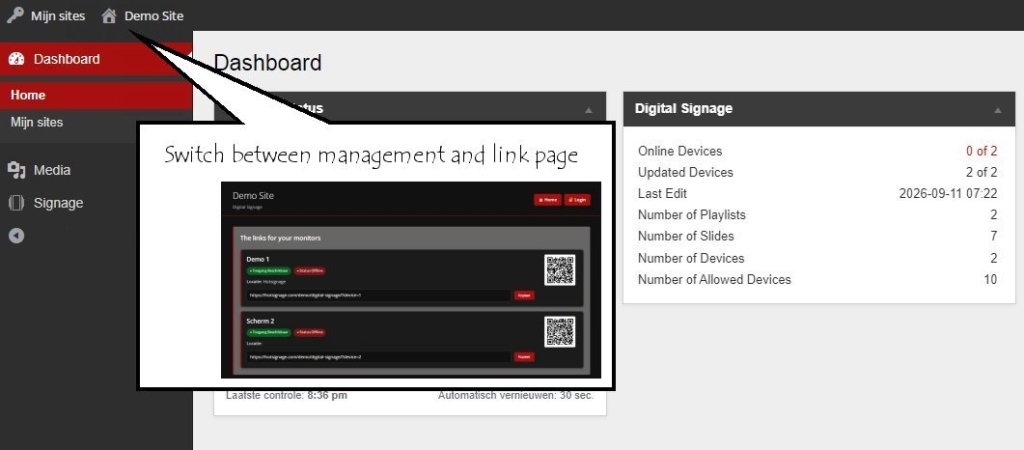Open the Signage menu label

point(59,203)
